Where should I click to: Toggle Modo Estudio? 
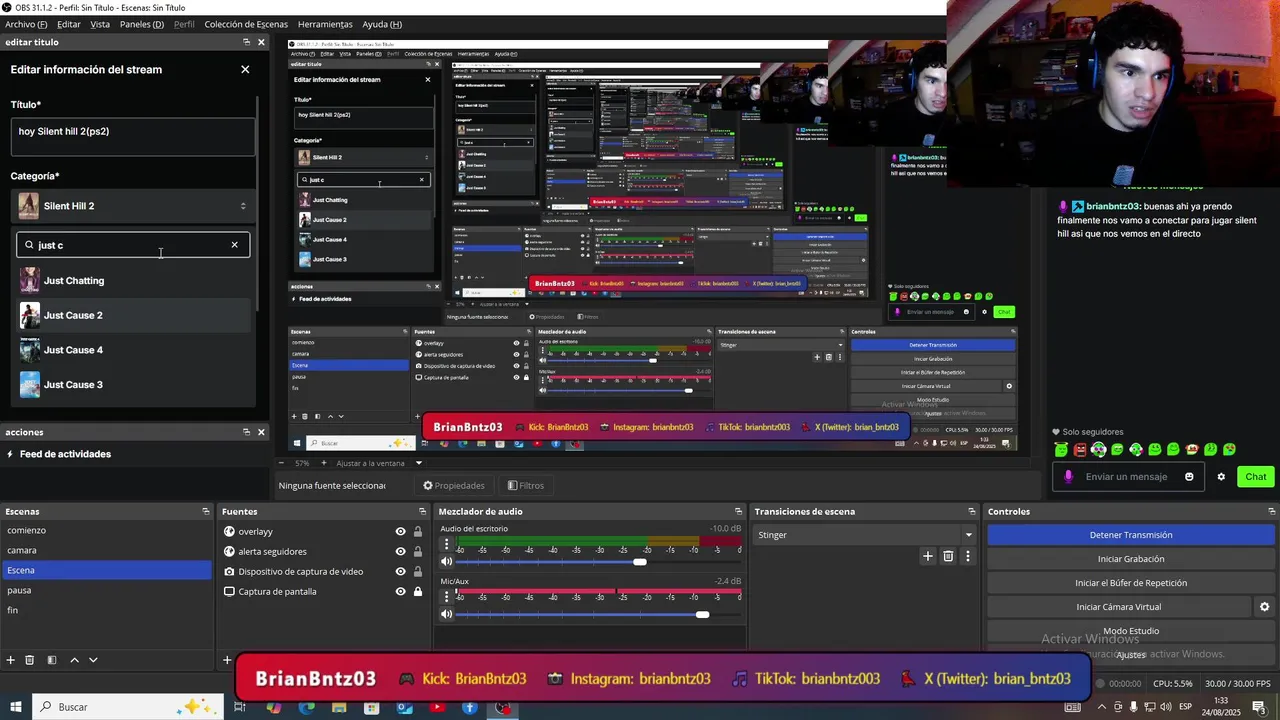[x=1131, y=631]
